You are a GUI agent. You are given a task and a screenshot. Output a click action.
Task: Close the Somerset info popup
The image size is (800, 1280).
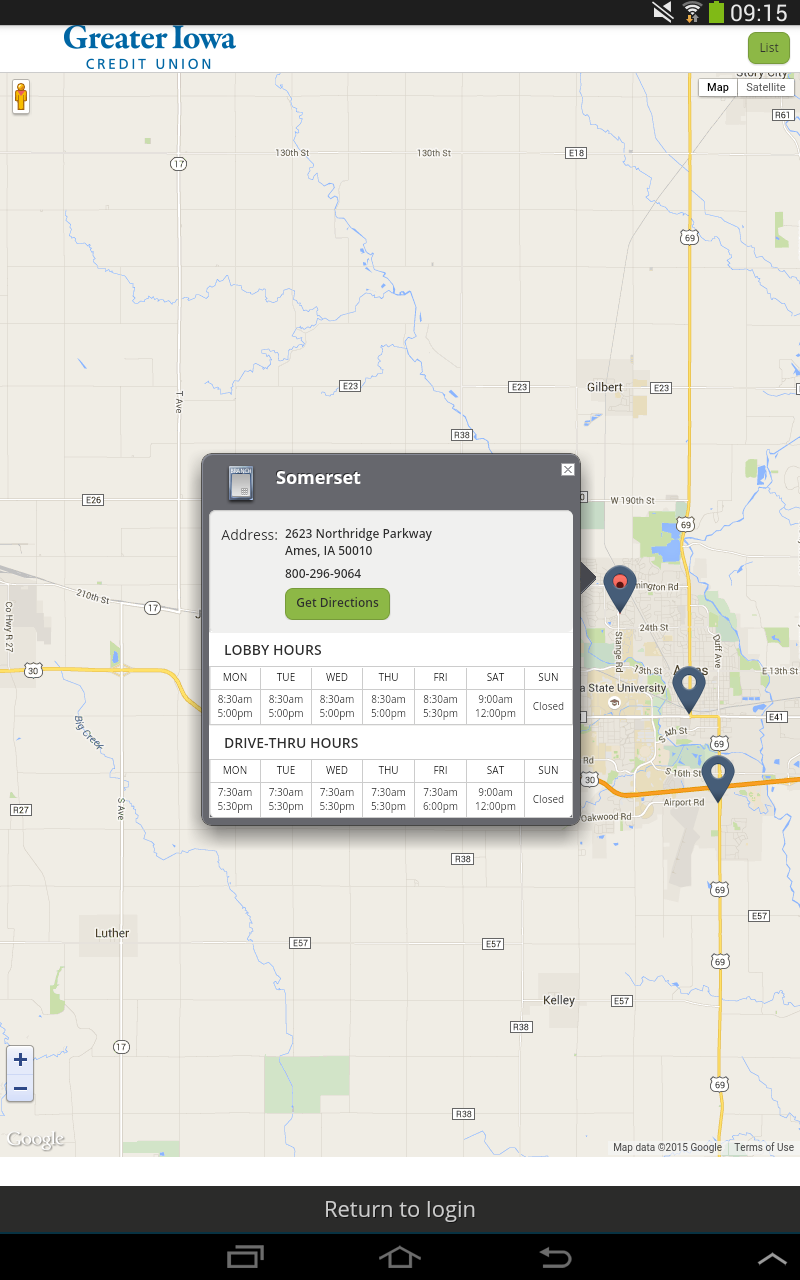click(568, 469)
